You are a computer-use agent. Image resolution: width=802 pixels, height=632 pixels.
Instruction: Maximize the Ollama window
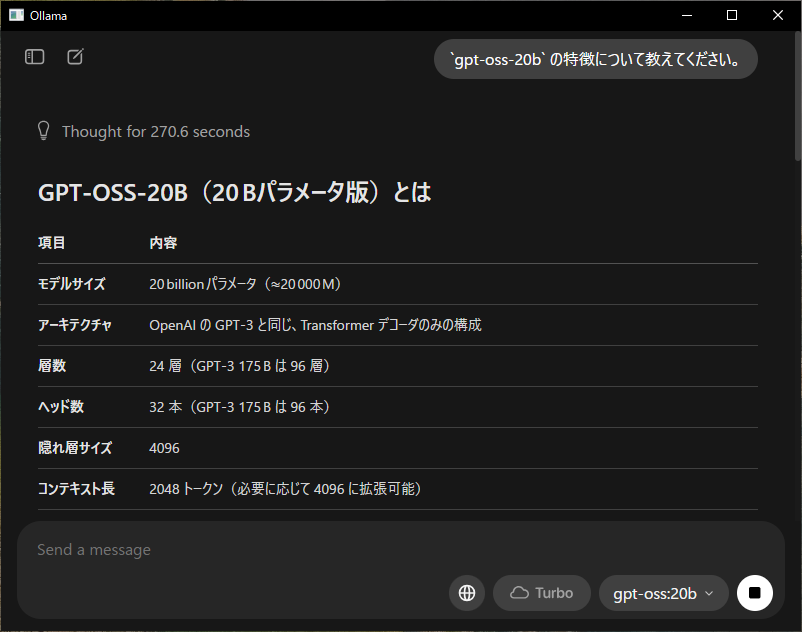(x=732, y=15)
